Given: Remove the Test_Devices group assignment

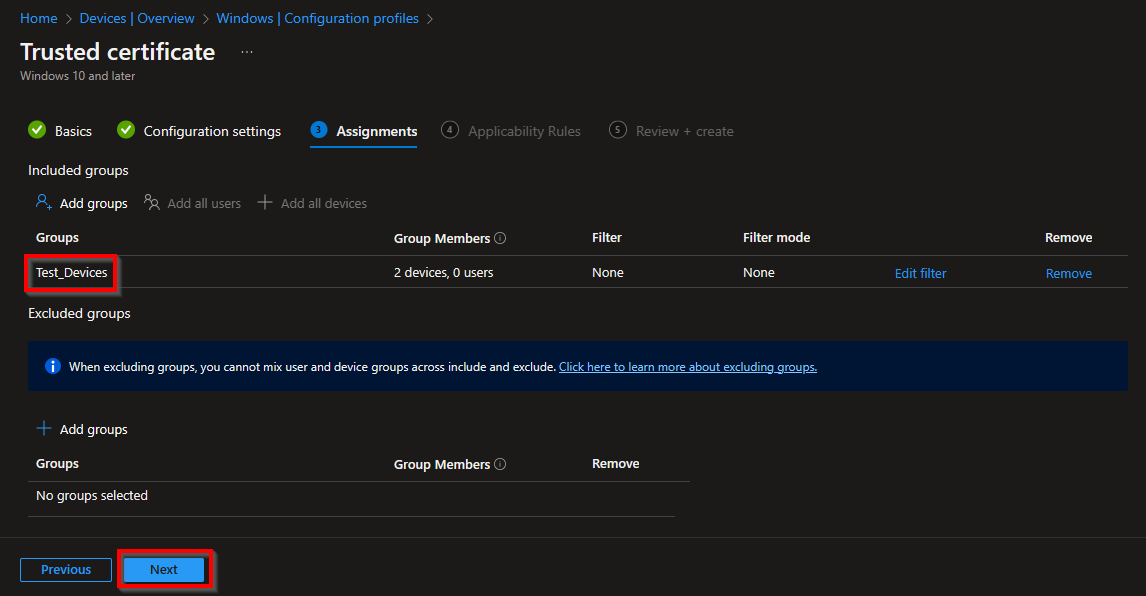Looking at the screenshot, I should point(1068,272).
